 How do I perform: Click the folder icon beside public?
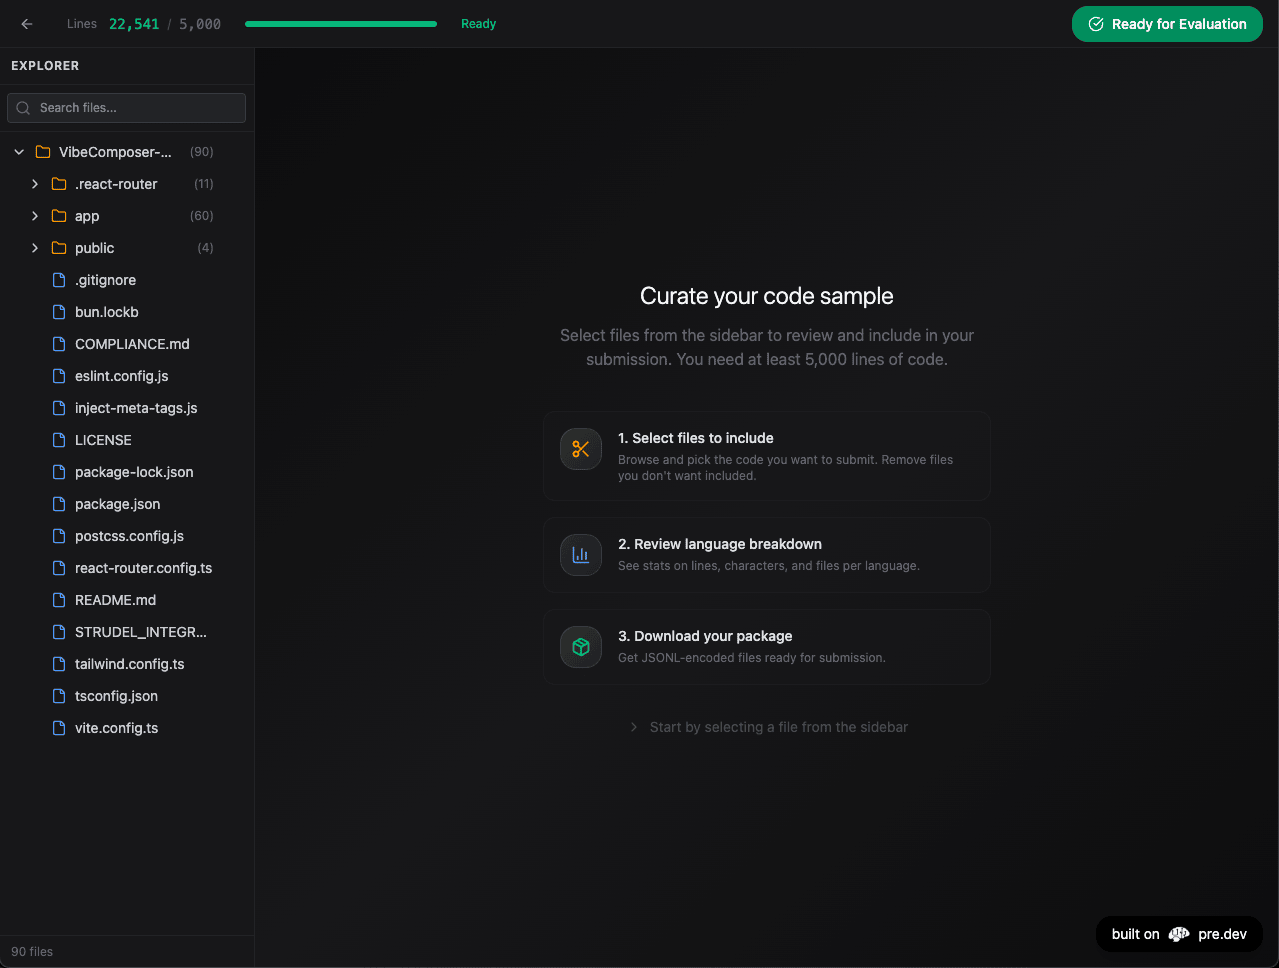pos(59,248)
